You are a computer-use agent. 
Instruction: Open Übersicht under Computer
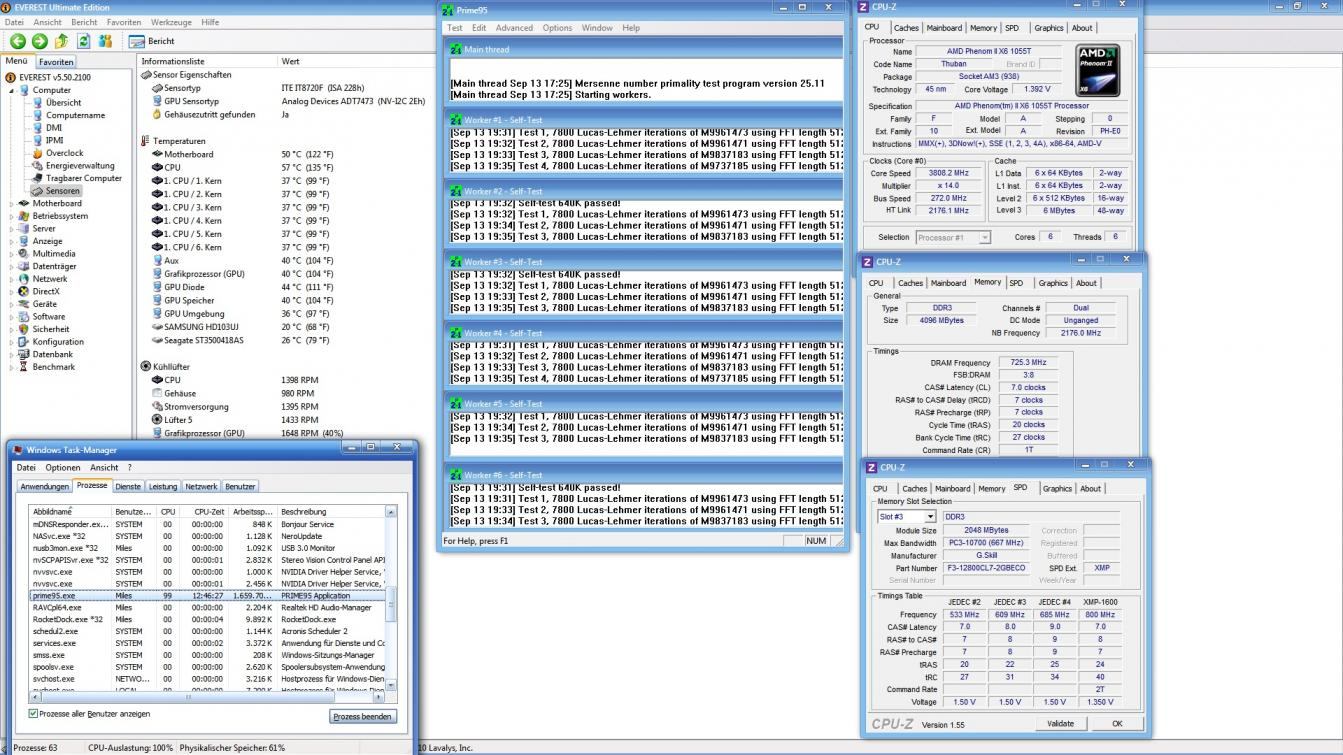[x=63, y=102]
